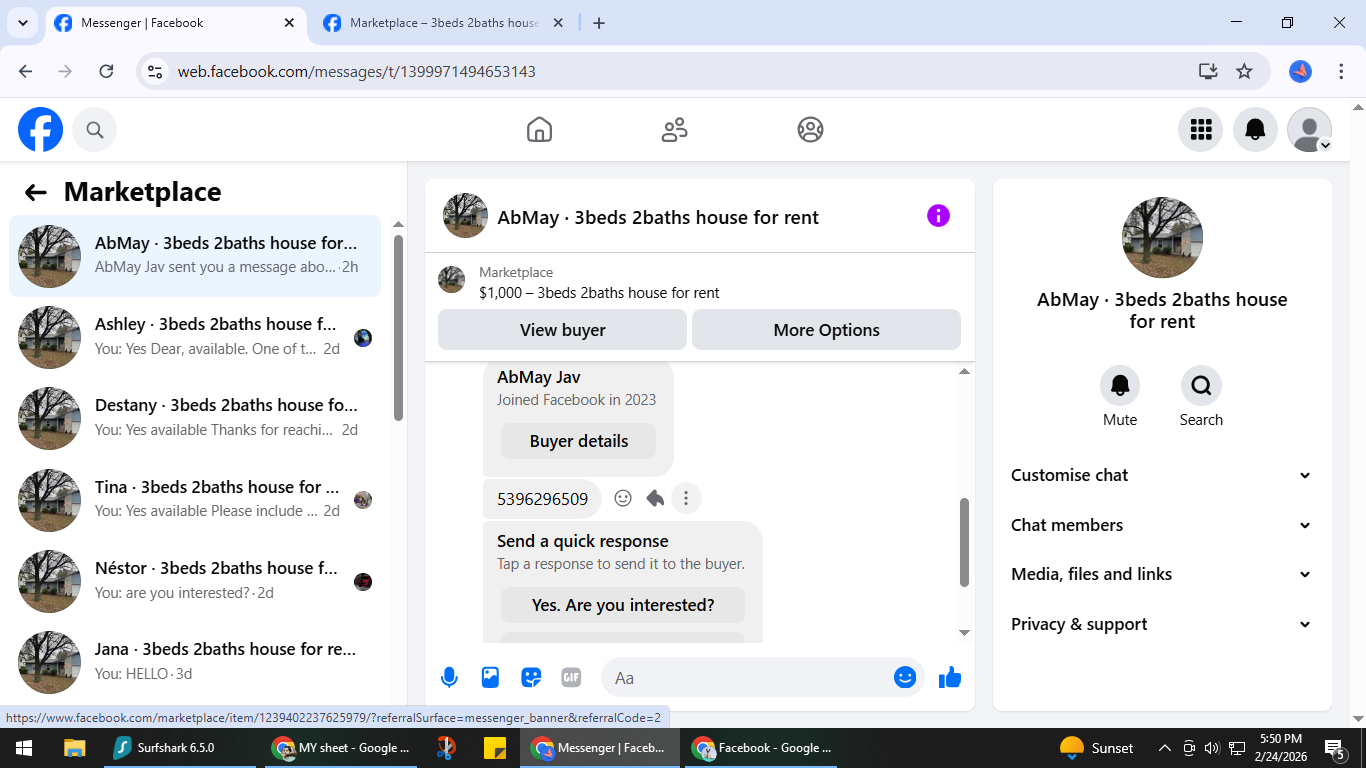Attach a photo file icon
Screen dimensions: 1366x768
pyautogui.click(x=490, y=678)
